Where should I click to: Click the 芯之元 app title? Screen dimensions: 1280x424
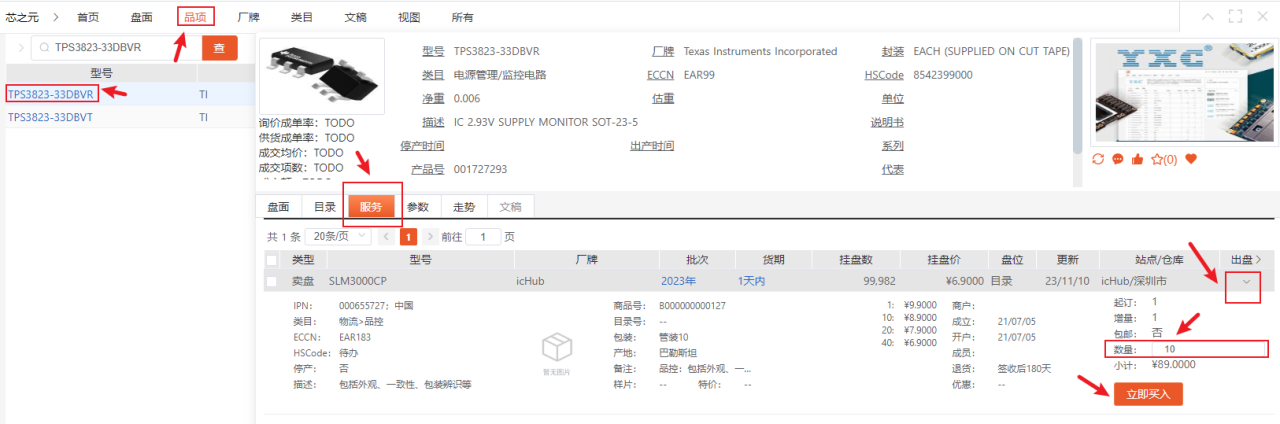(x=22, y=17)
